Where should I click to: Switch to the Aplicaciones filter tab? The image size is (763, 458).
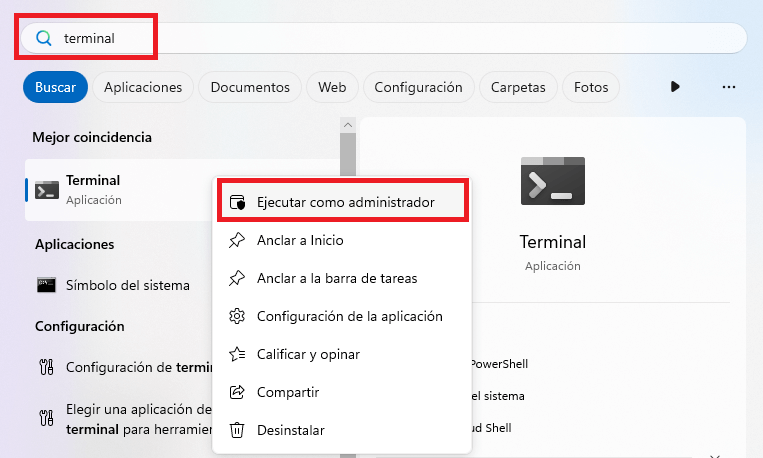click(143, 87)
